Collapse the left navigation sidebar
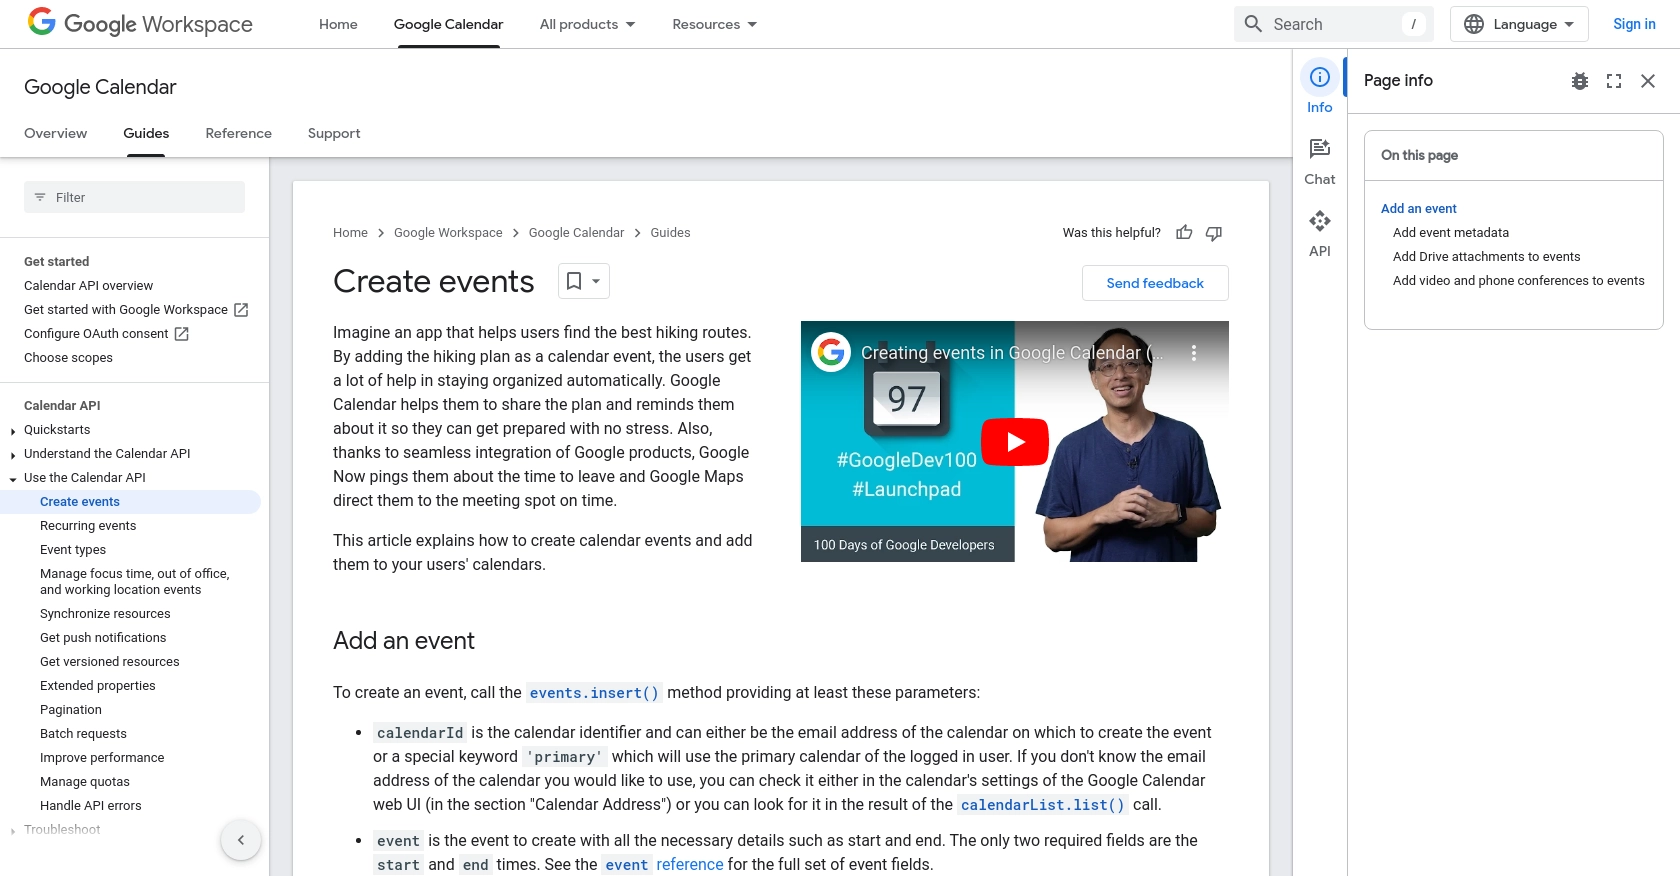 (241, 840)
